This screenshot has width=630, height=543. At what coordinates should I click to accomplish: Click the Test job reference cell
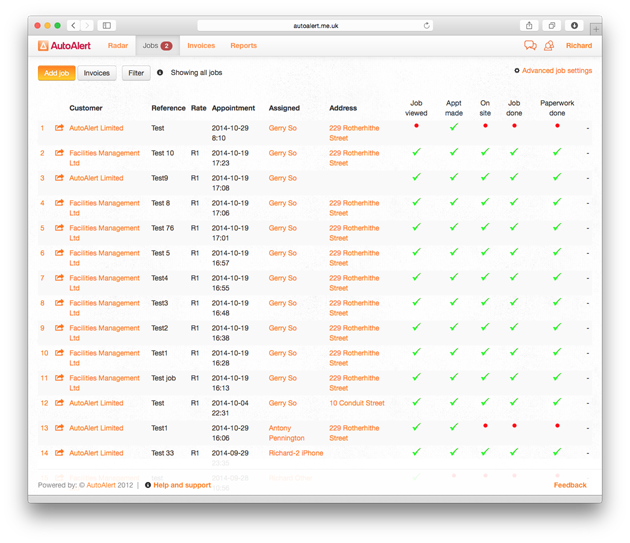pos(164,378)
